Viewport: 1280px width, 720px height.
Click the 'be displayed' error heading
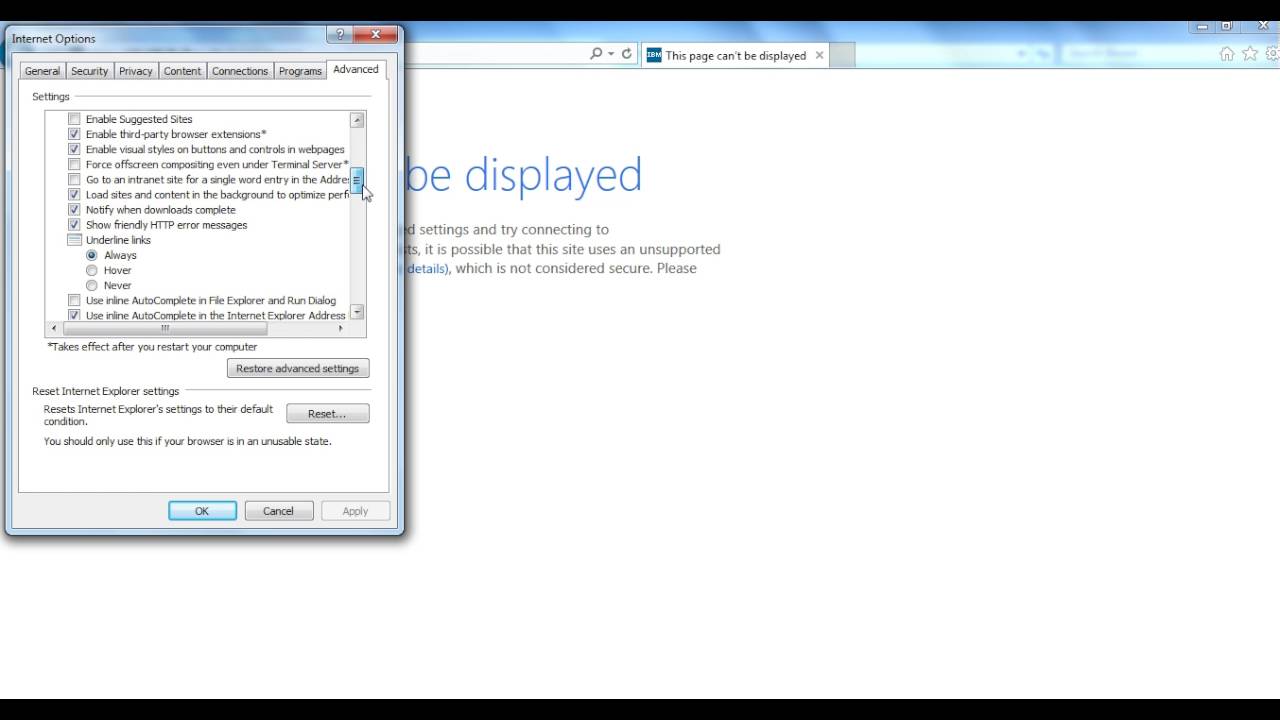(523, 175)
